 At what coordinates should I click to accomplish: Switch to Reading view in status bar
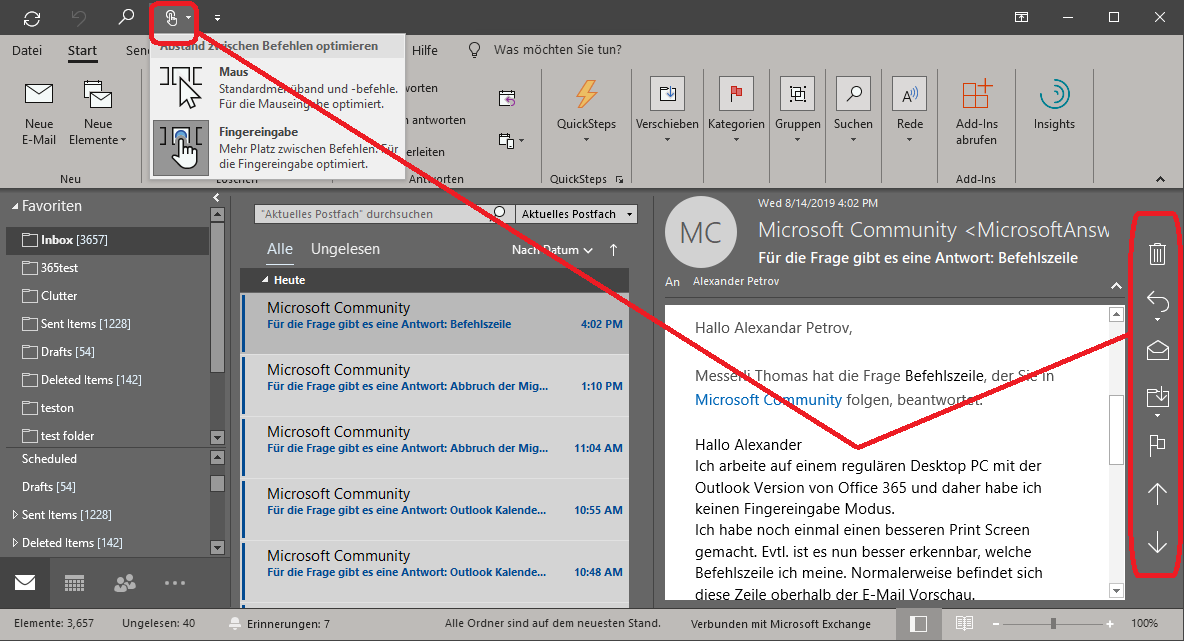click(x=963, y=624)
